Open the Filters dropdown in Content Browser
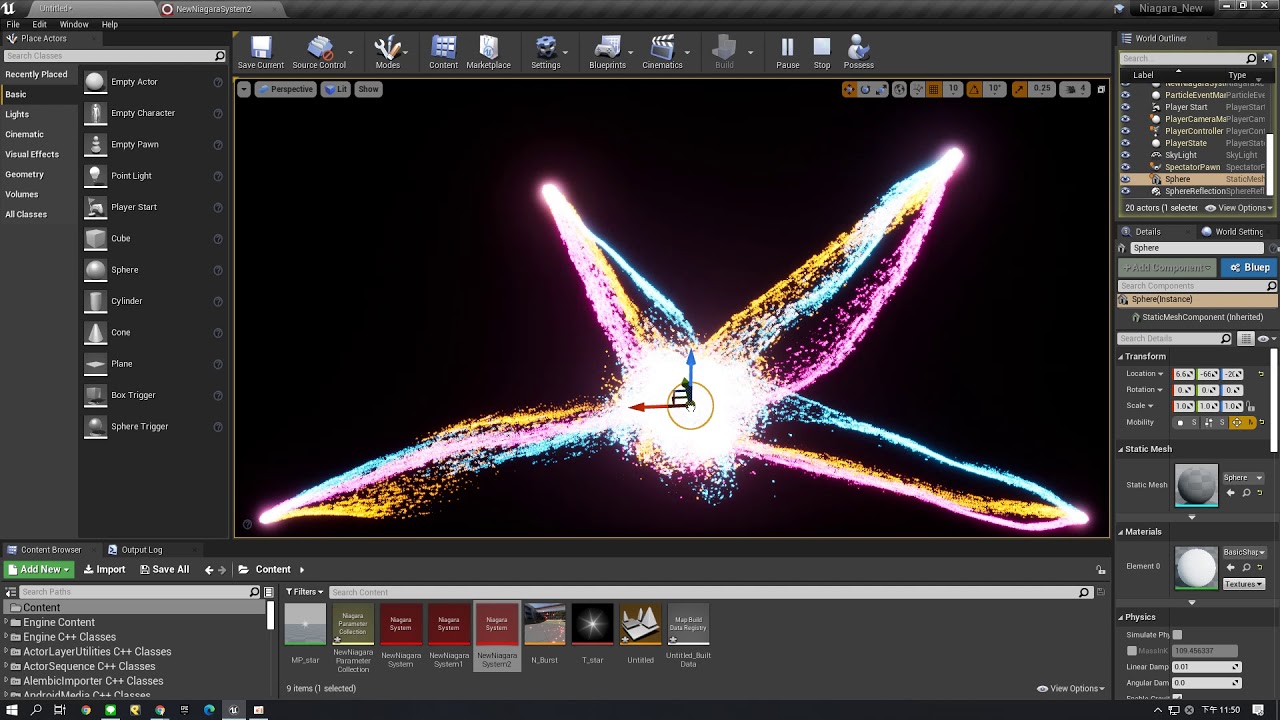Viewport: 1280px width, 720px height. tap(305, 592)
